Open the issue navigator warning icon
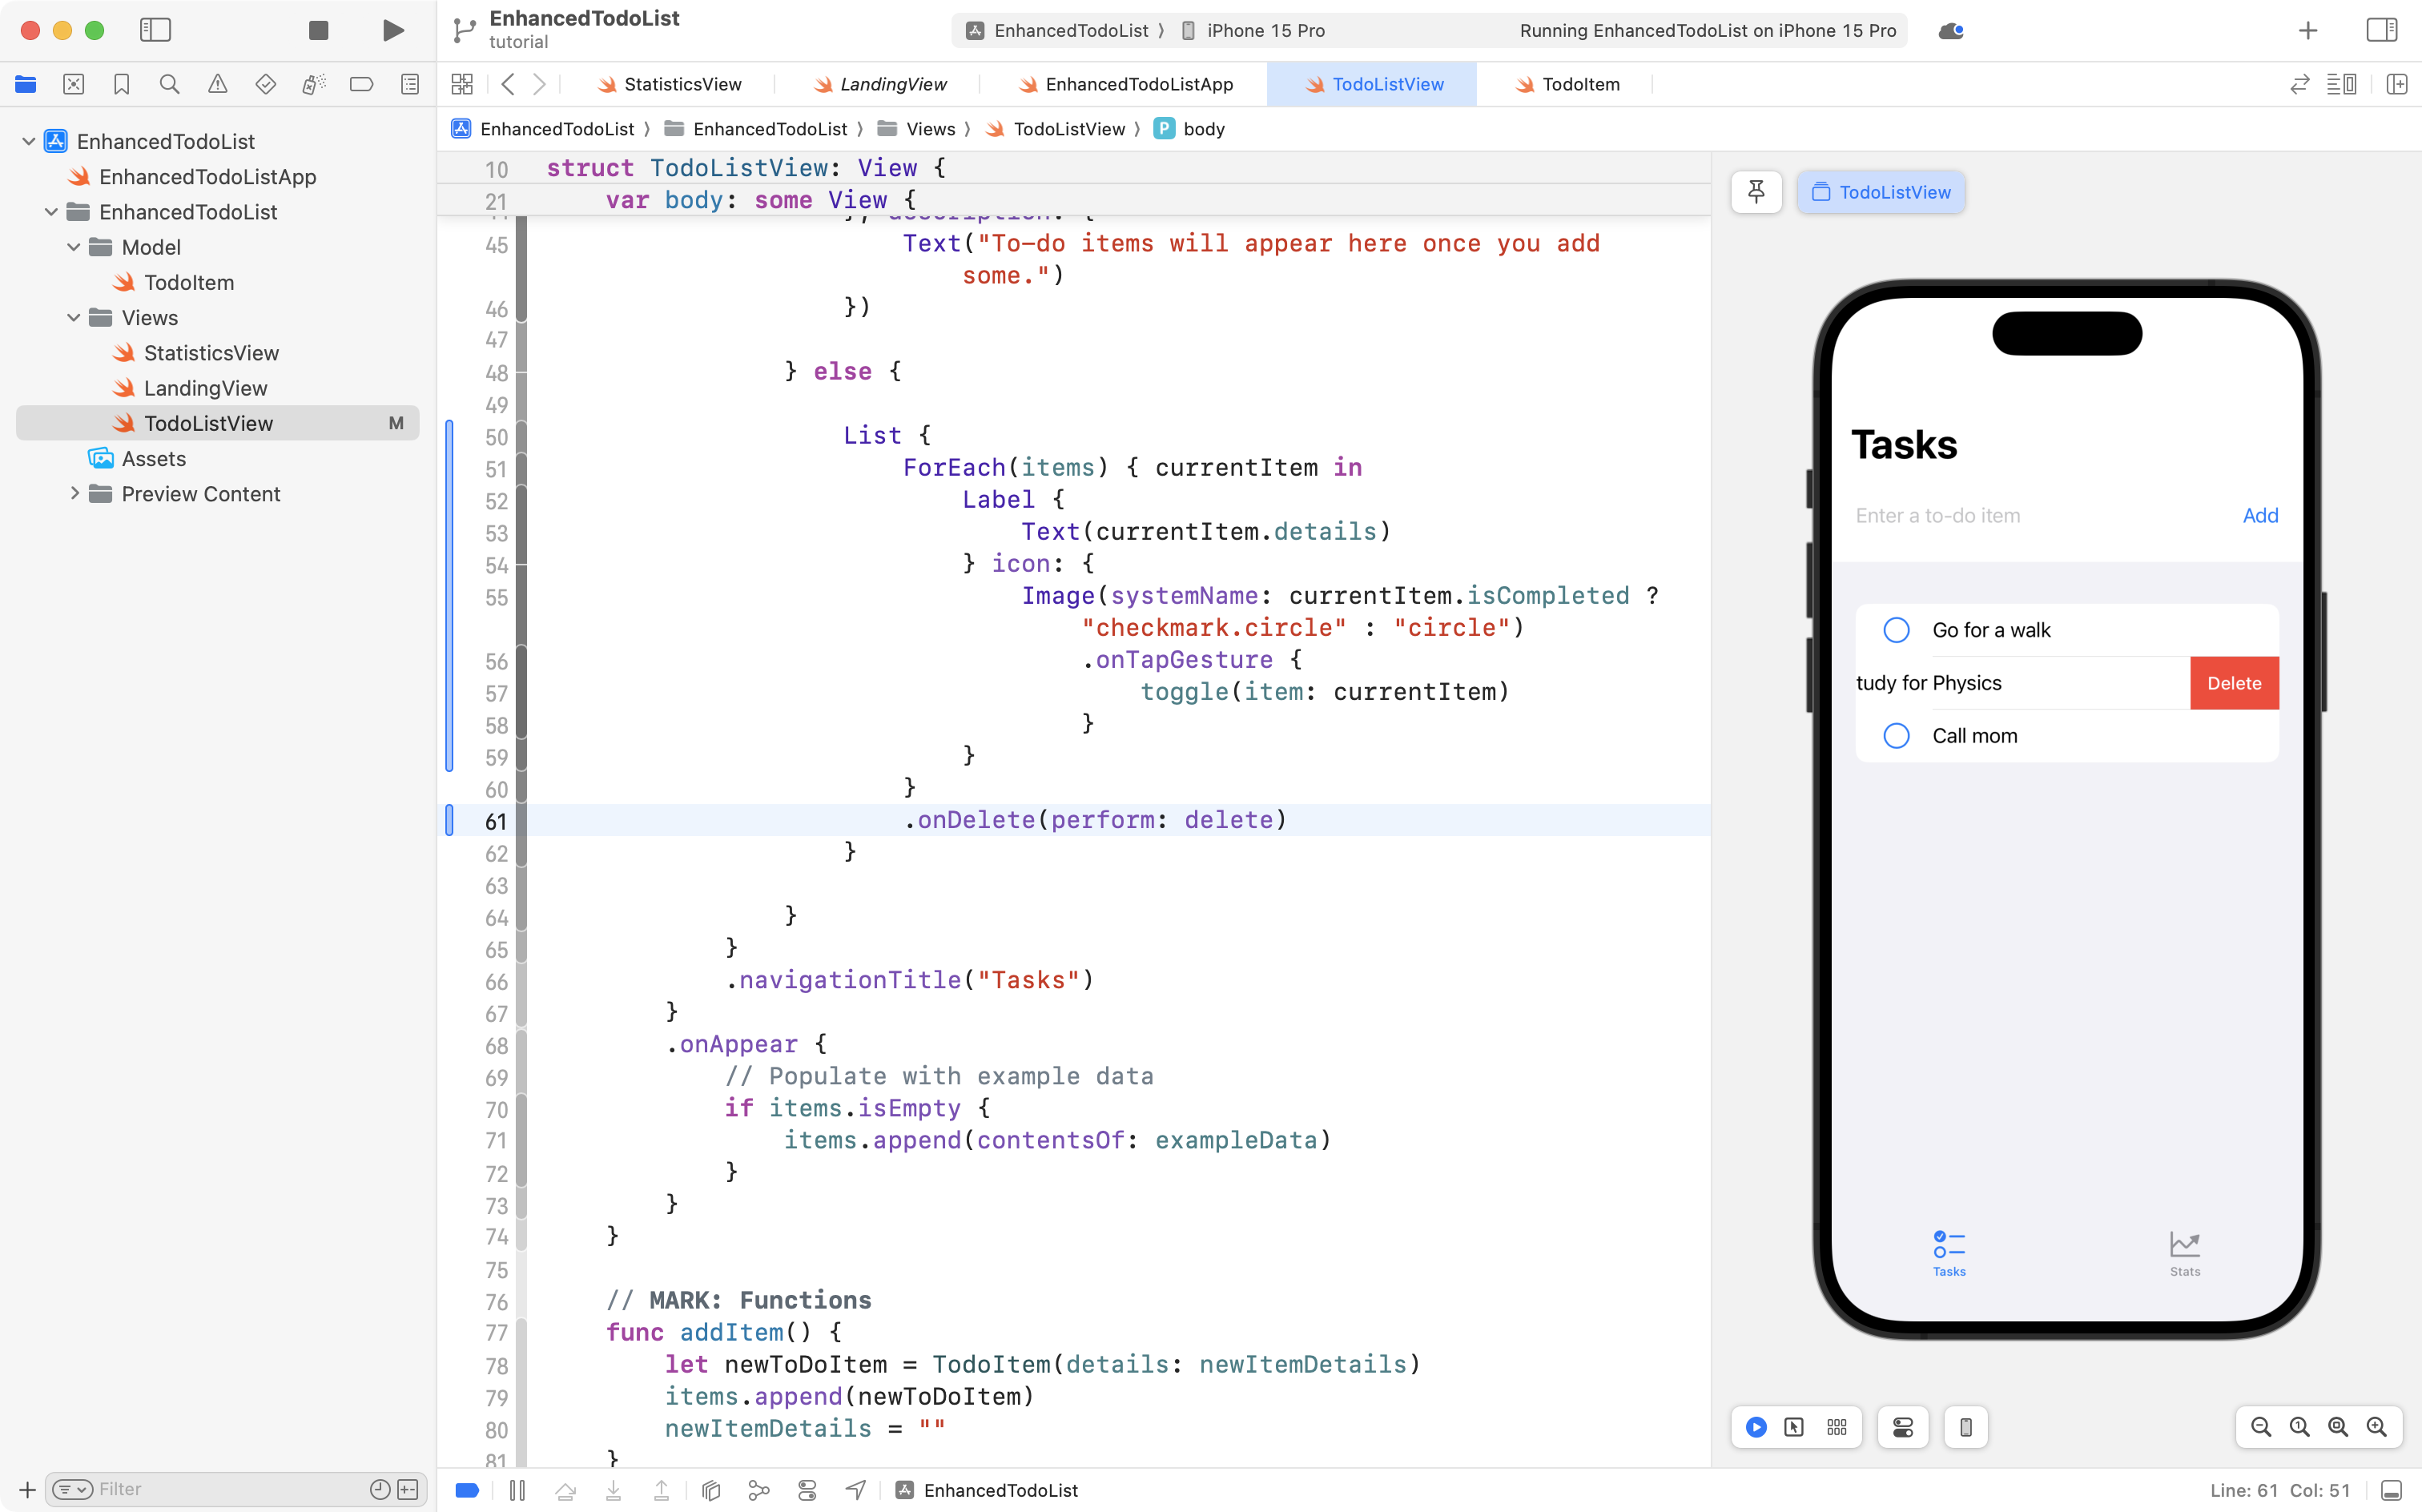 218,84
